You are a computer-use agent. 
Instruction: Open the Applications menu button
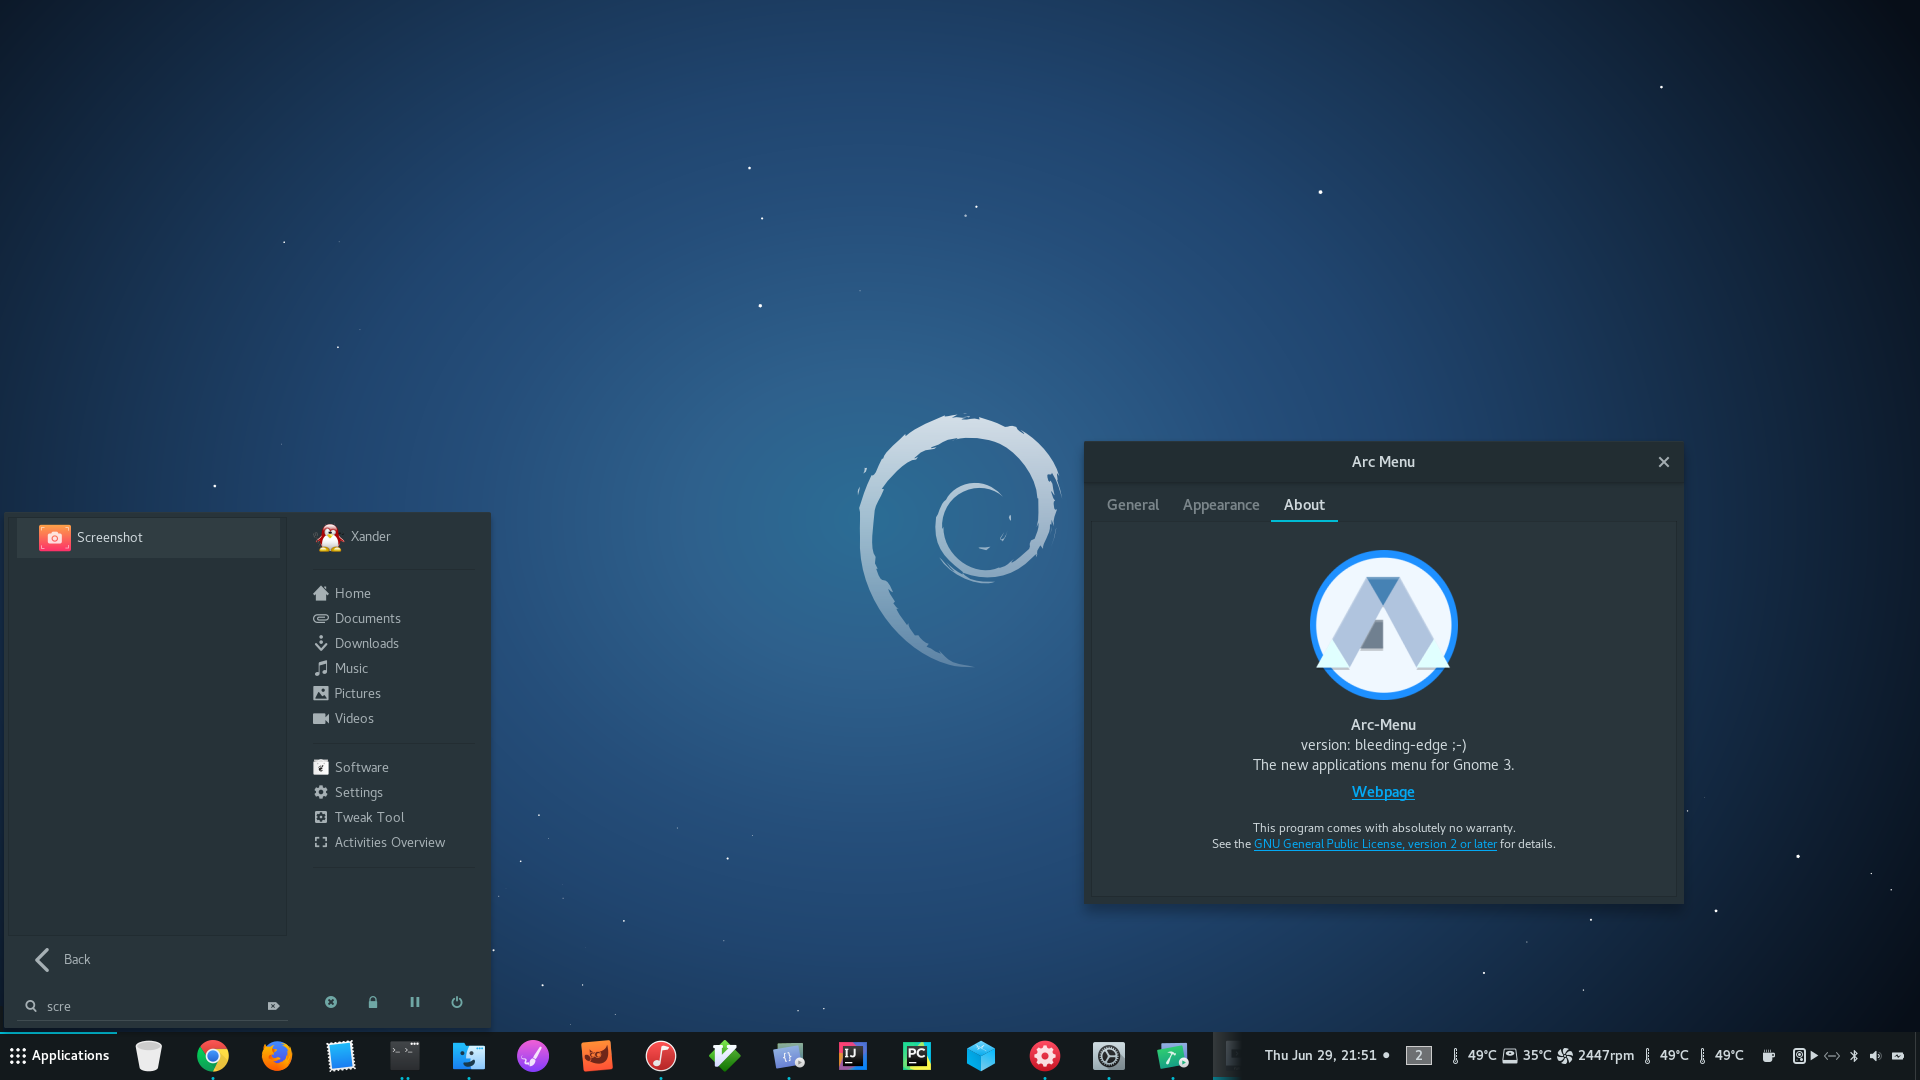coord(59,1056)
